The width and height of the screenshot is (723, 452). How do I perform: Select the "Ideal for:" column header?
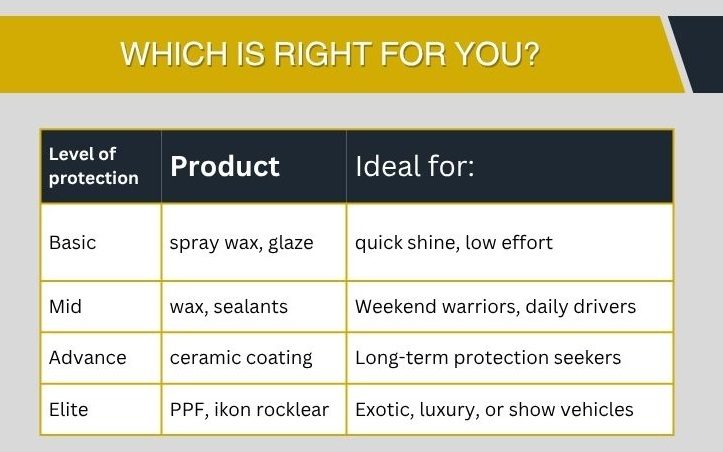click(x=414, y=166)
